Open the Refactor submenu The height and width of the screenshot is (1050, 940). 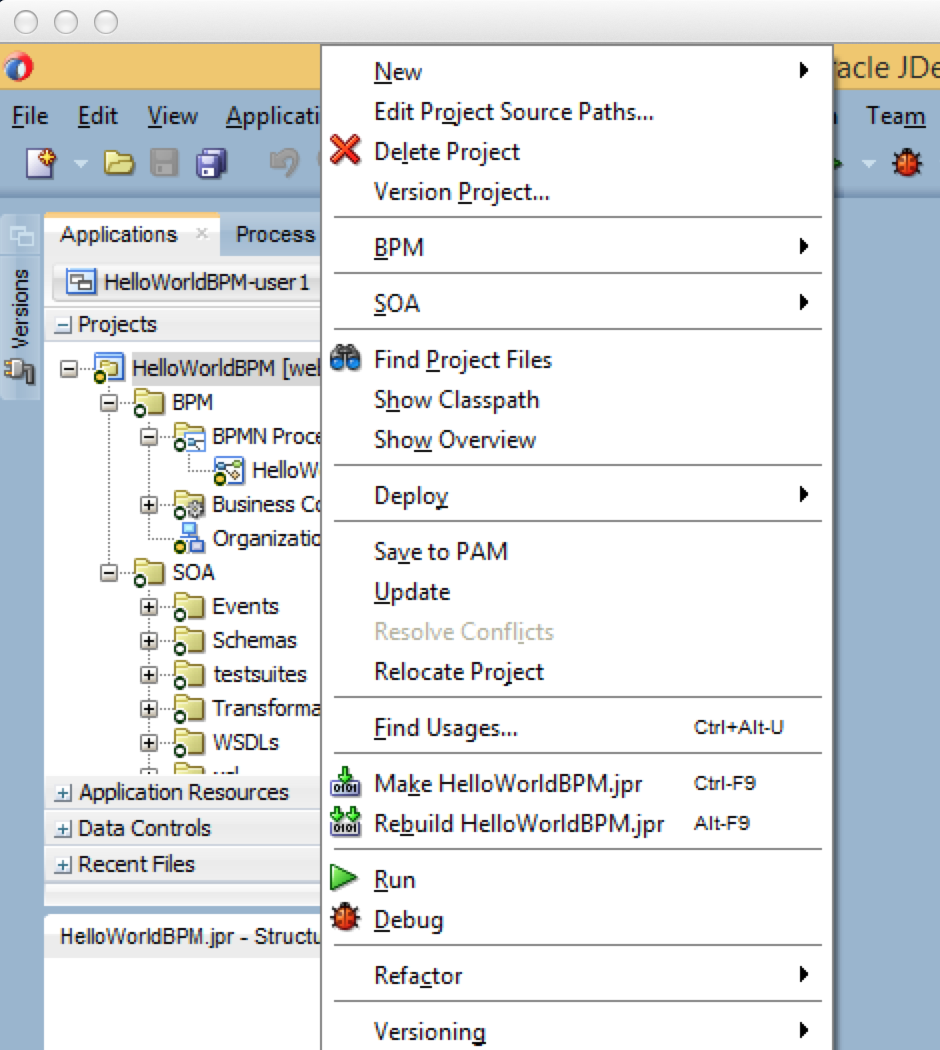point(578,975)
